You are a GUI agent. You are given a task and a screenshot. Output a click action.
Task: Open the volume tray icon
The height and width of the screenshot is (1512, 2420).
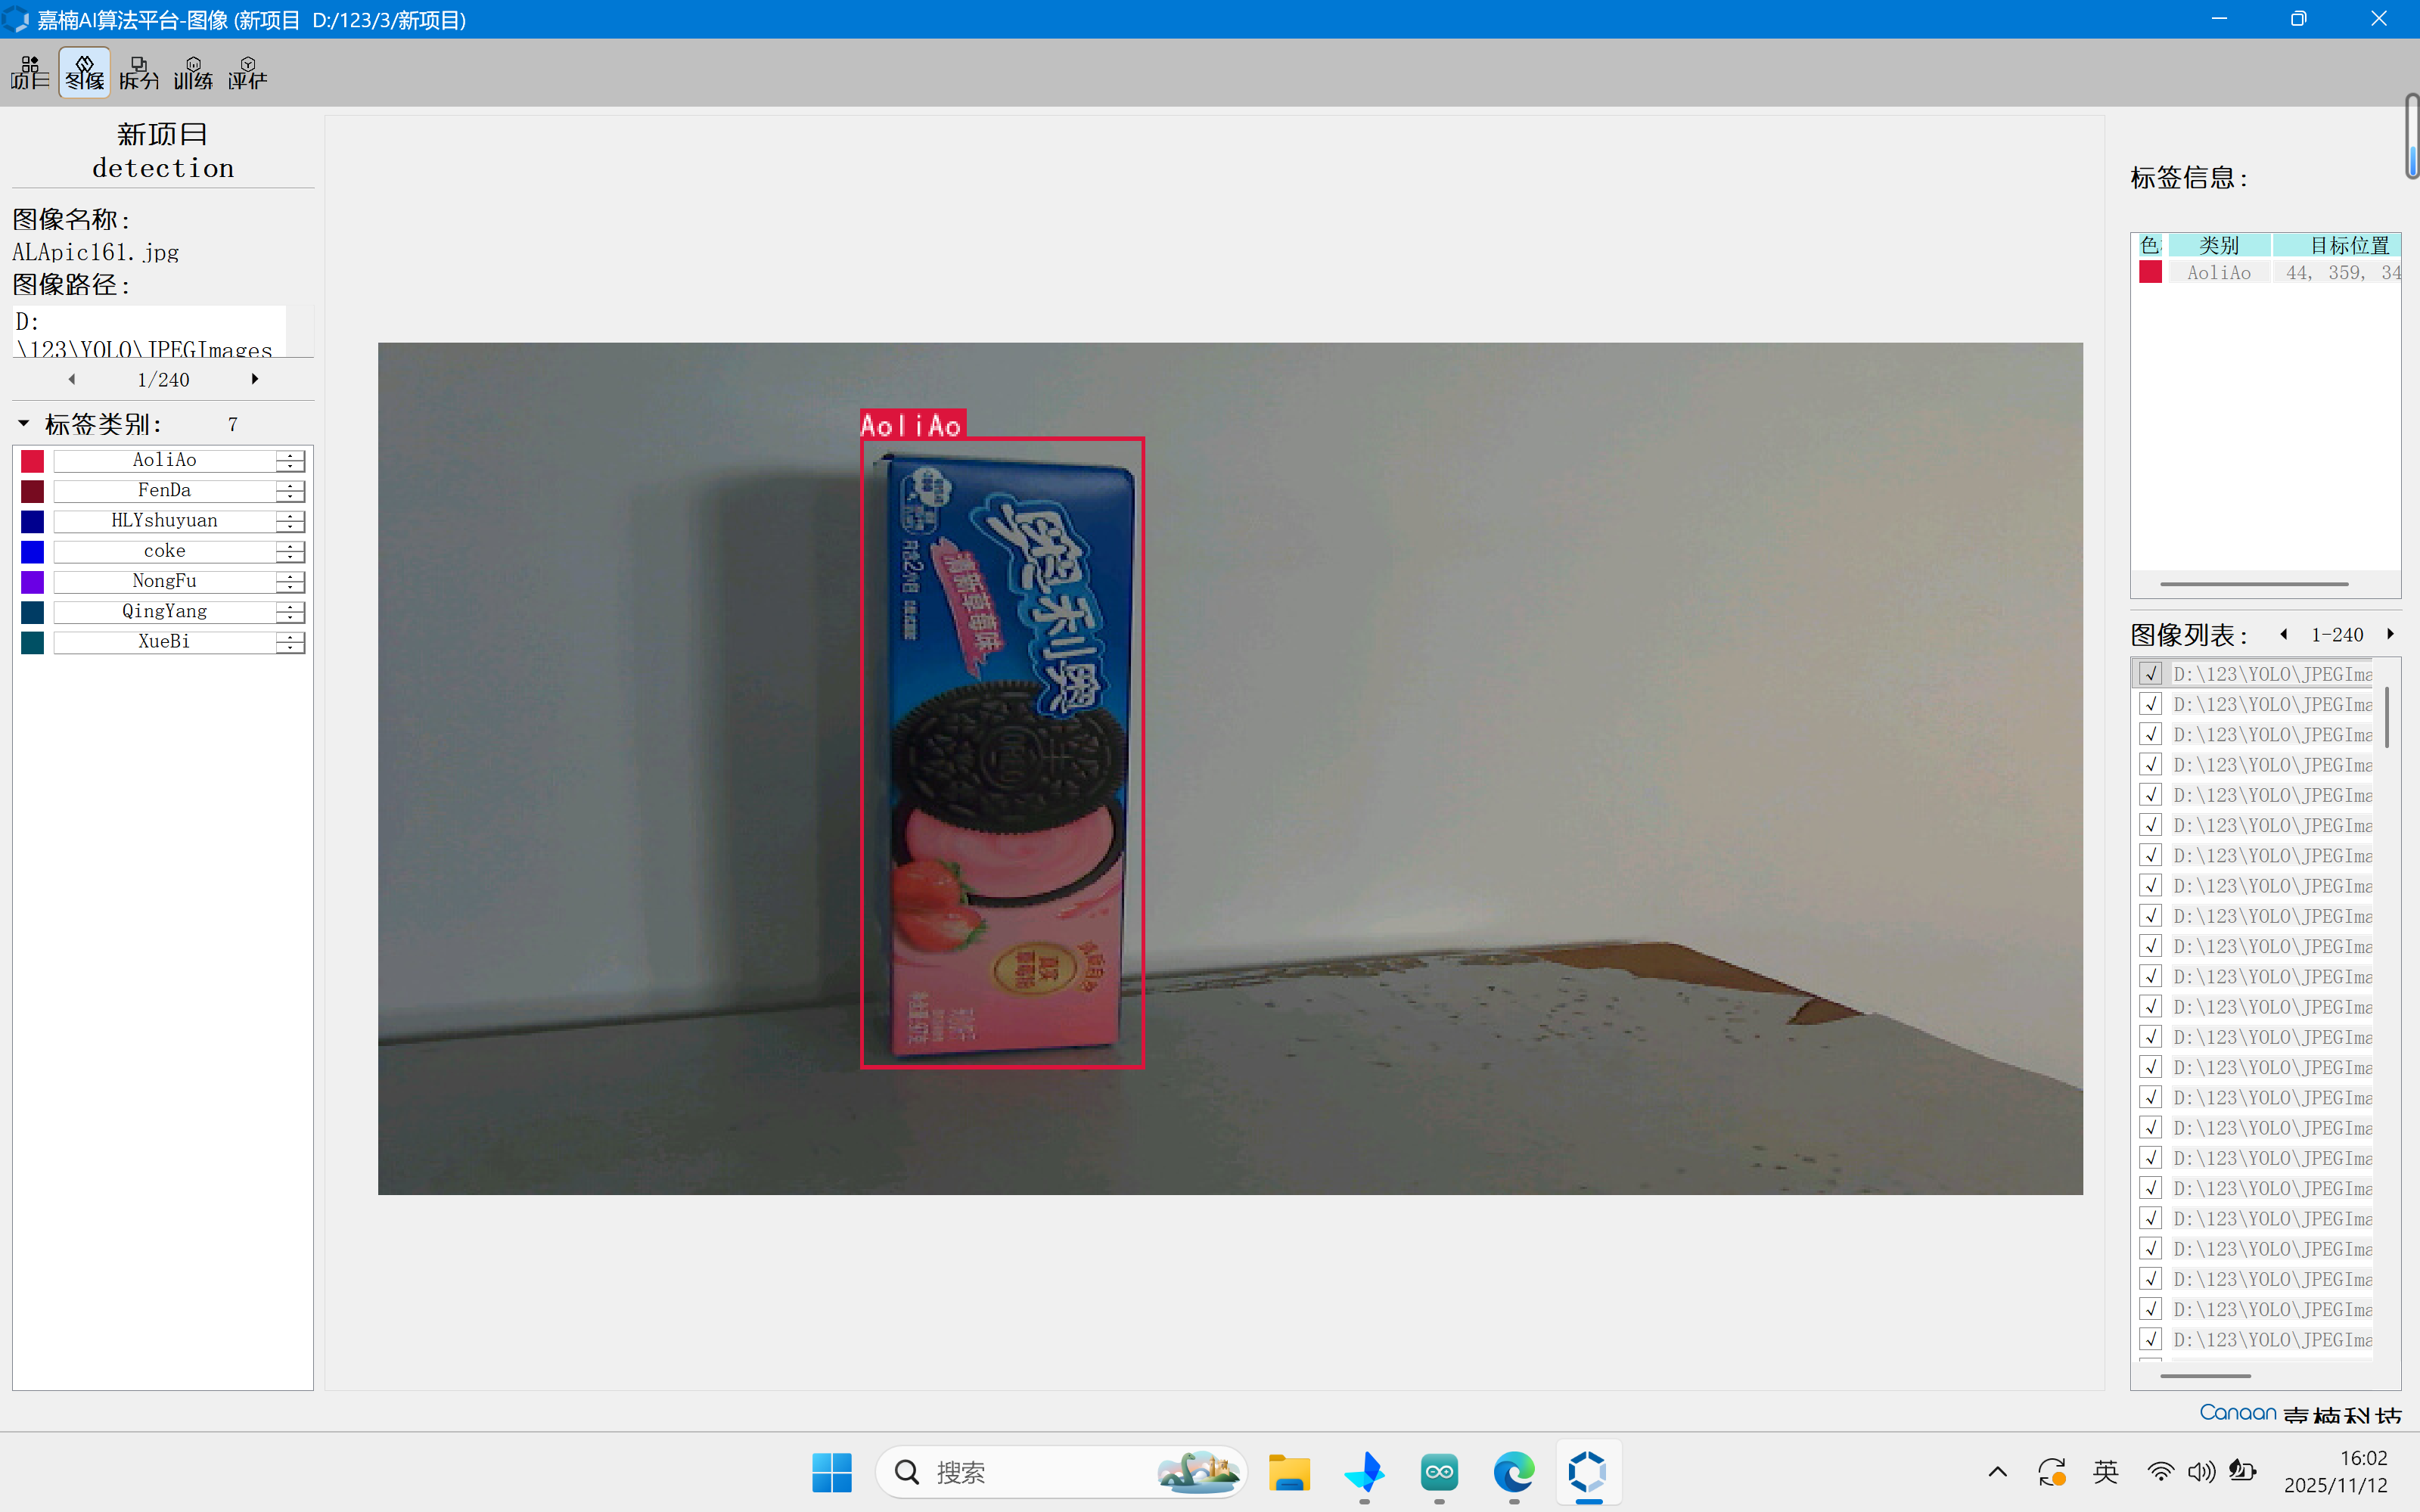click(x=2201, y=1472)
